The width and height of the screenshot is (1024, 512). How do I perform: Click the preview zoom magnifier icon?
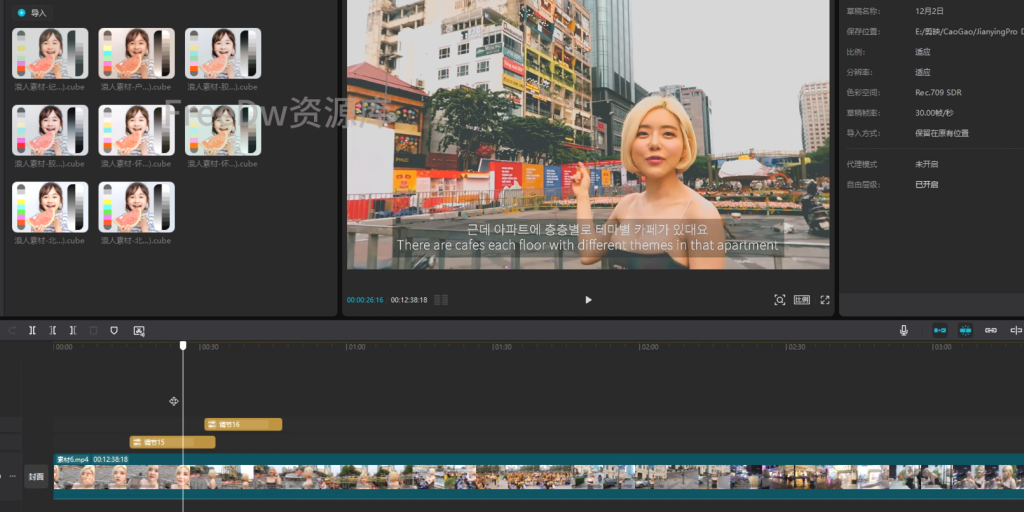pos(780,300)
